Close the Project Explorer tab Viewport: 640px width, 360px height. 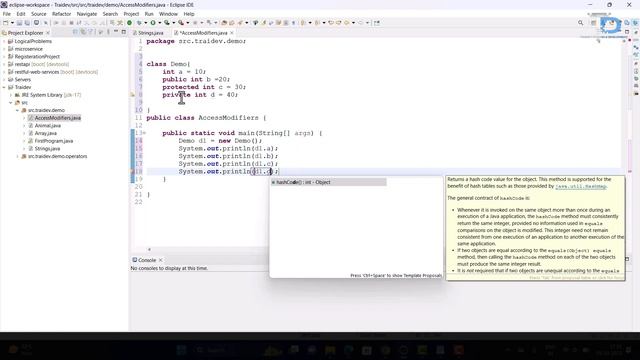pyautogui.click(x=48, y=33)
